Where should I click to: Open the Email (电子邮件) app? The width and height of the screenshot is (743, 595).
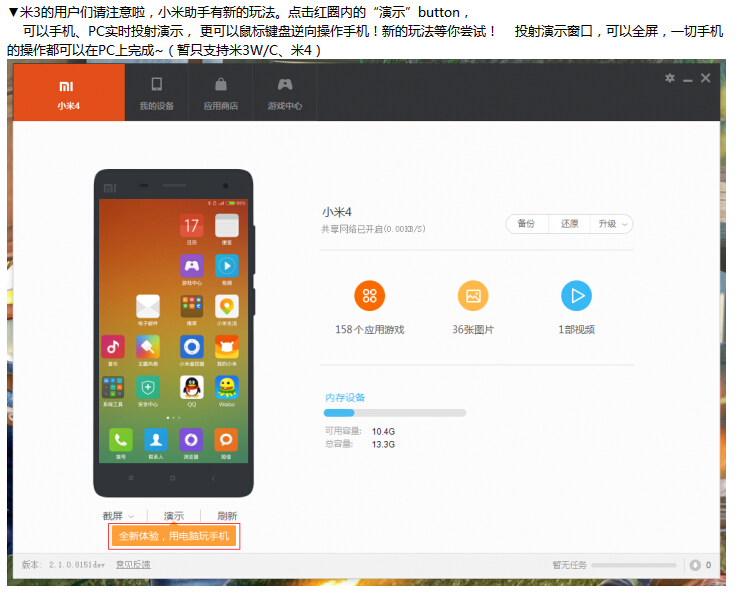pyautogui.click(x=148, y=306)
